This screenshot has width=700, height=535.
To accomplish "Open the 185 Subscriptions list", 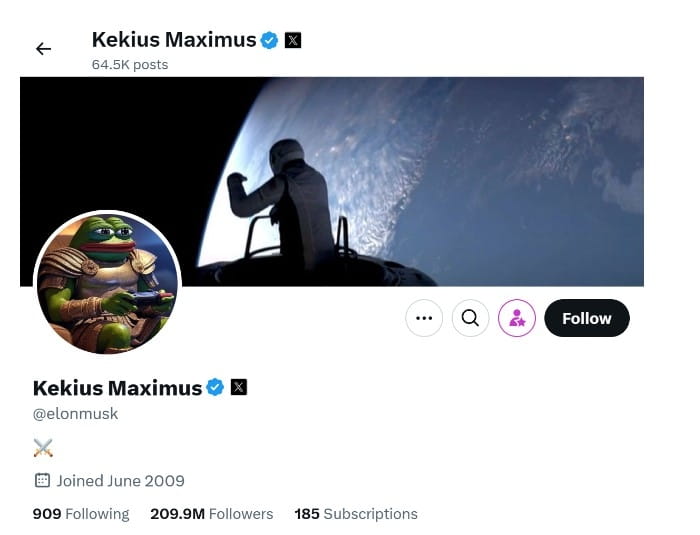I will [356, 514].
